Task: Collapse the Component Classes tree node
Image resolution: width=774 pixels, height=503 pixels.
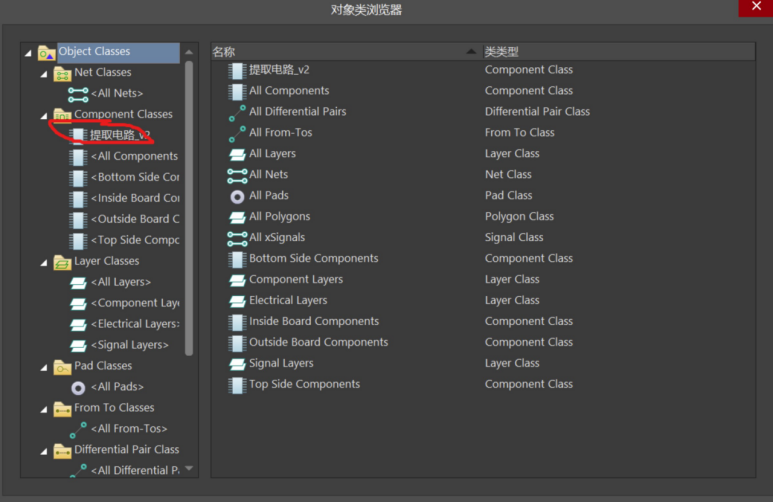Action: click(x=43, y=116)
